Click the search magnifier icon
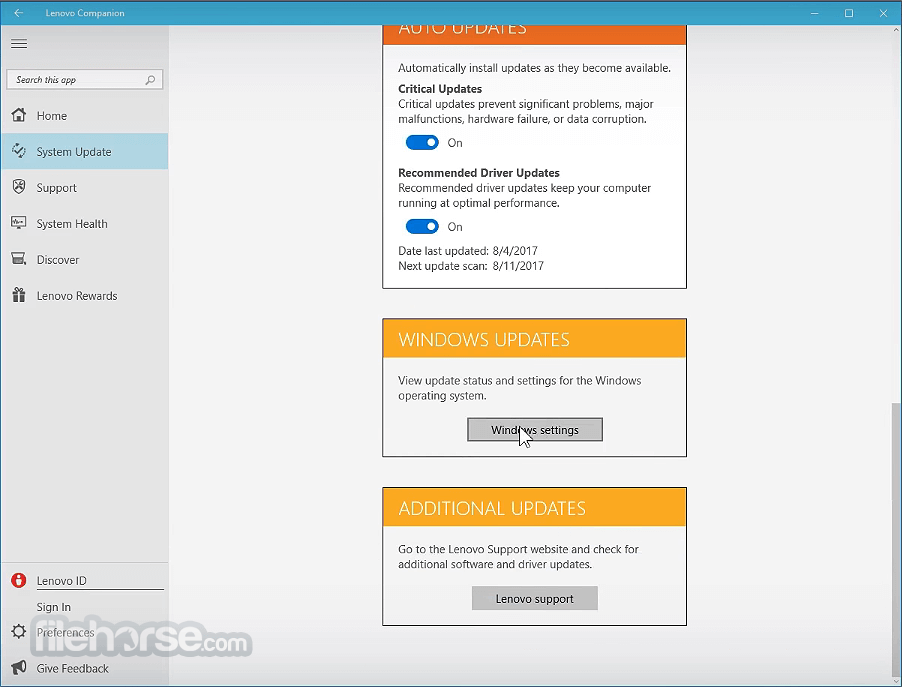 pyautogui.click(x=150, y=80)
